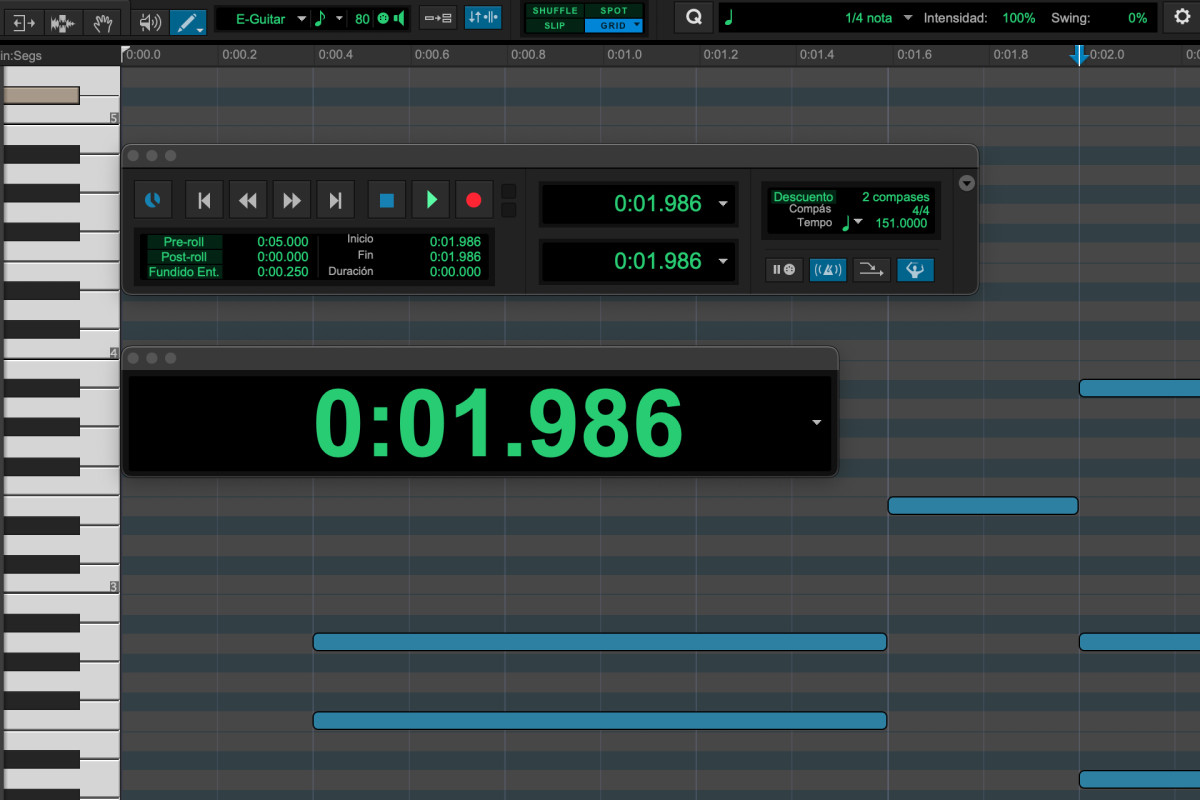The width and height of the screenshot is (1200, 800).
Task: Click the 4/4 Compás meter value
Action: click(920, 210)
